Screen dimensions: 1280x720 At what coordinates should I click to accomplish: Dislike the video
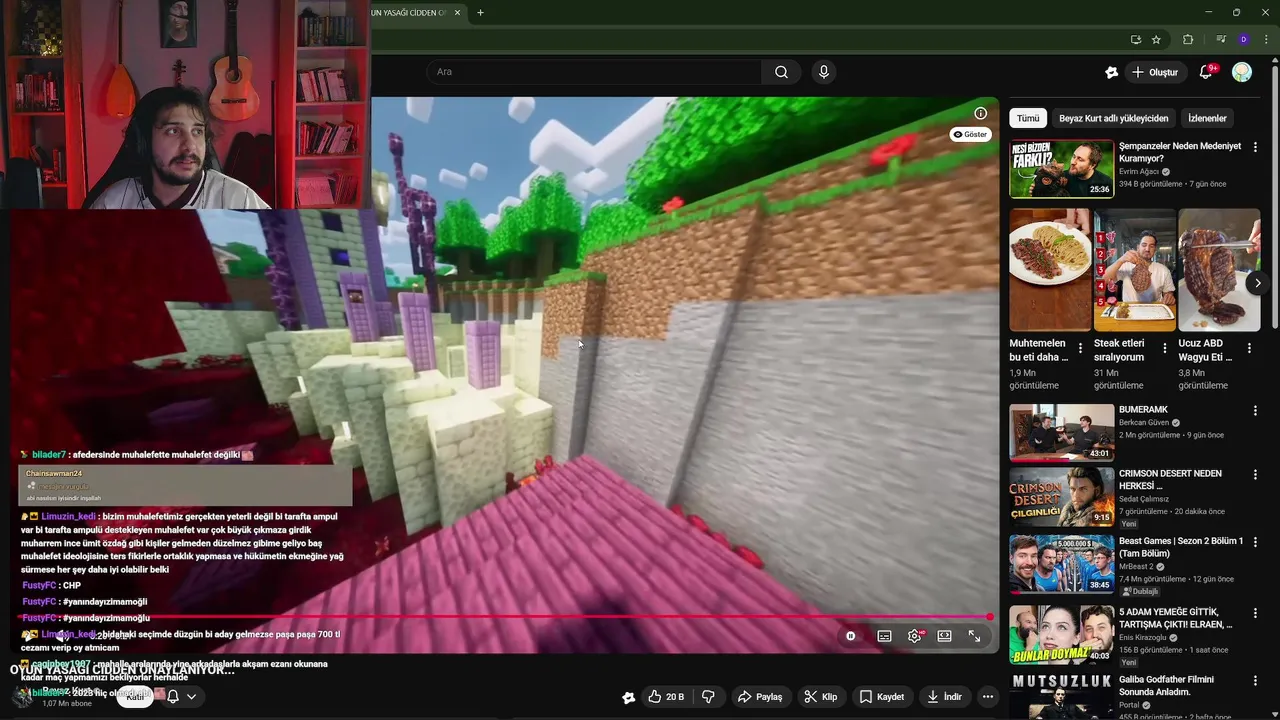(x=708, y=697)
